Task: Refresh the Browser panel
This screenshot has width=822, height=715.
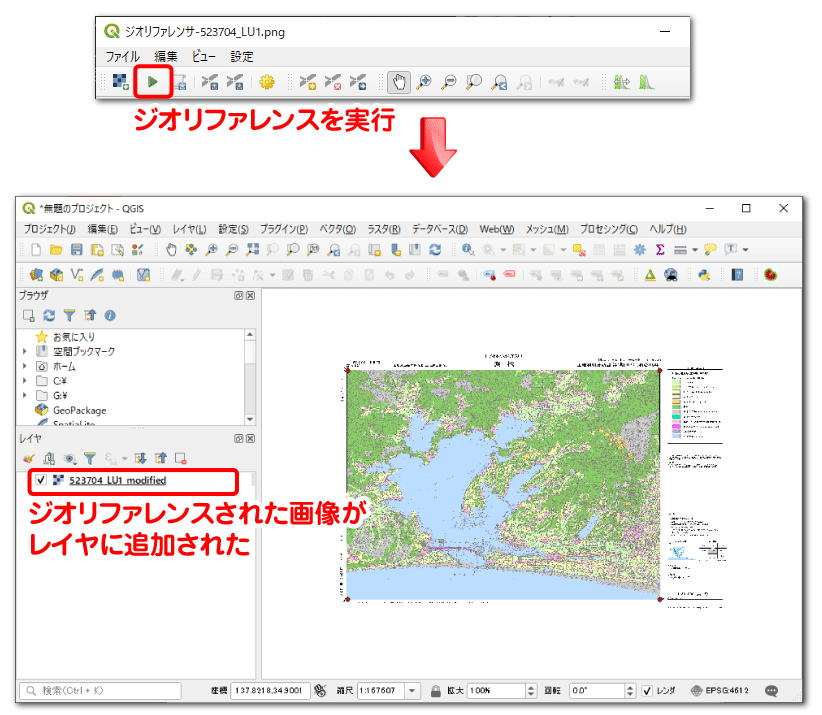Action: pyautogui.click(x=49, y=315)
